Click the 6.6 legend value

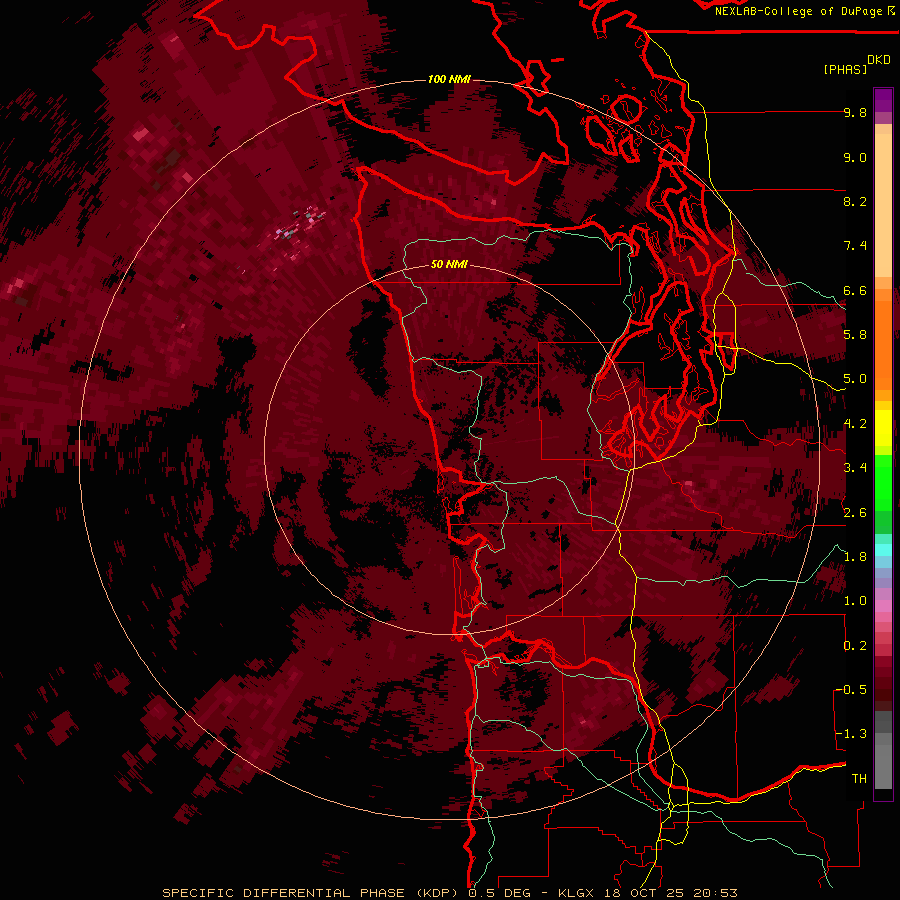click(x=855, y=290)
